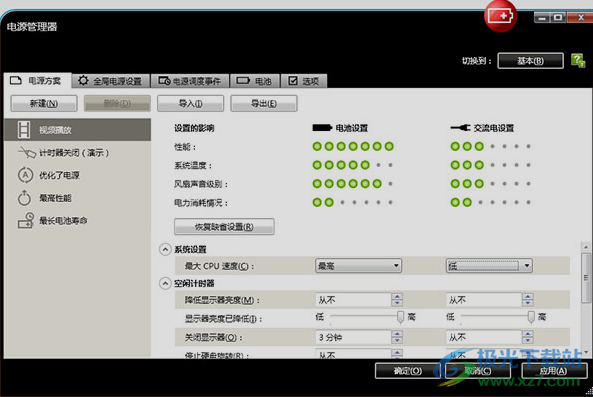Viewport: 593px width, 397px height.
Task: Switch to the 电源方案 tab
Action: click(x=37, y=81)
